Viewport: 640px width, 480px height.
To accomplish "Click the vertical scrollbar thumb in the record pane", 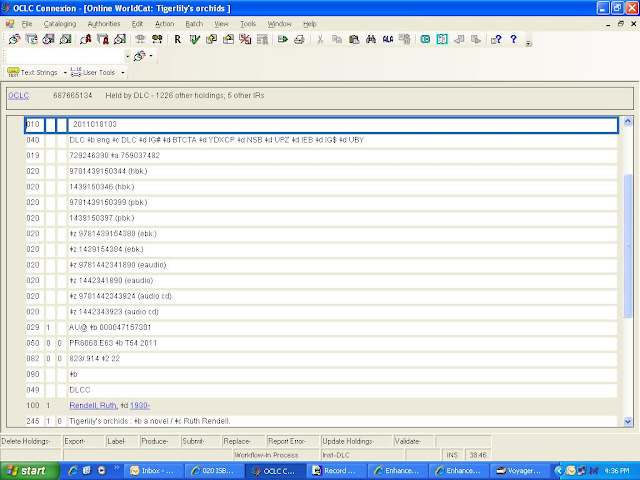I will [628, 246].
